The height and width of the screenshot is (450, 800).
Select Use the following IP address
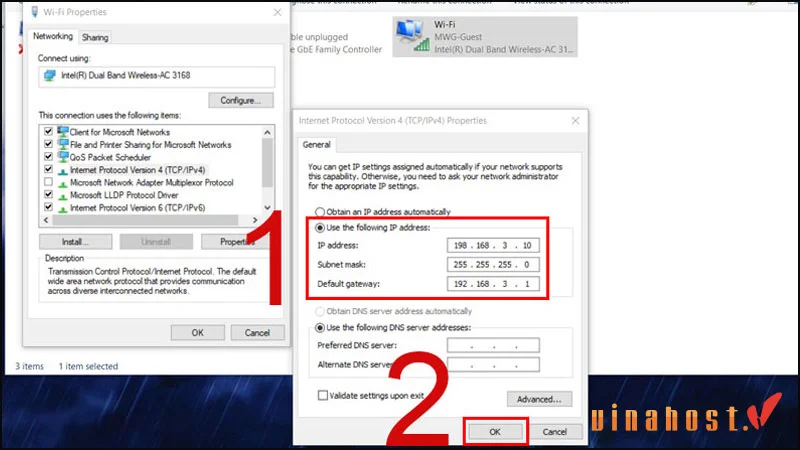319,228
